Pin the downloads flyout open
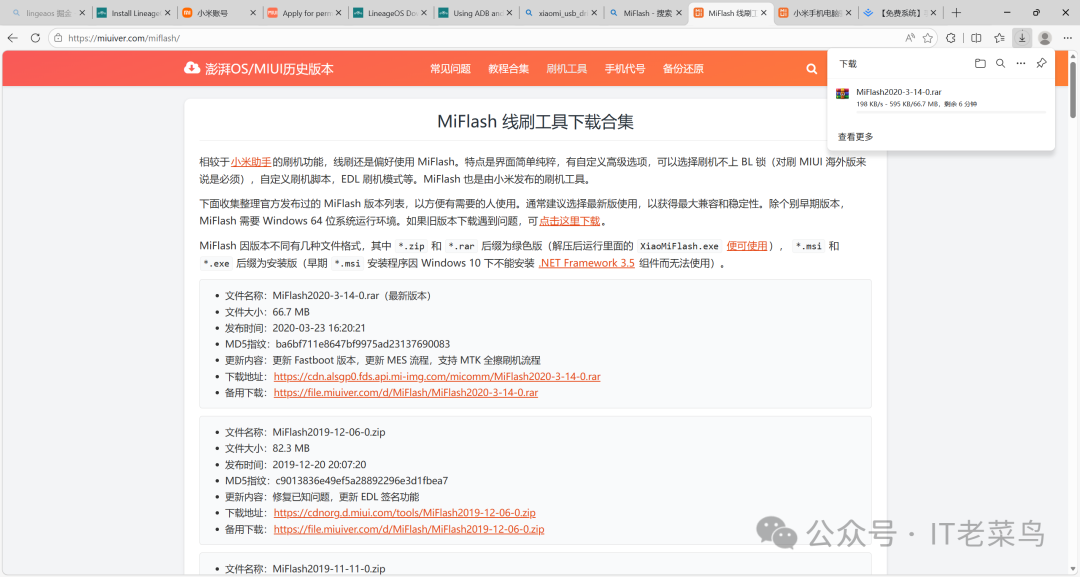Screen dimensions: 1080x577 click(1042, 64)
